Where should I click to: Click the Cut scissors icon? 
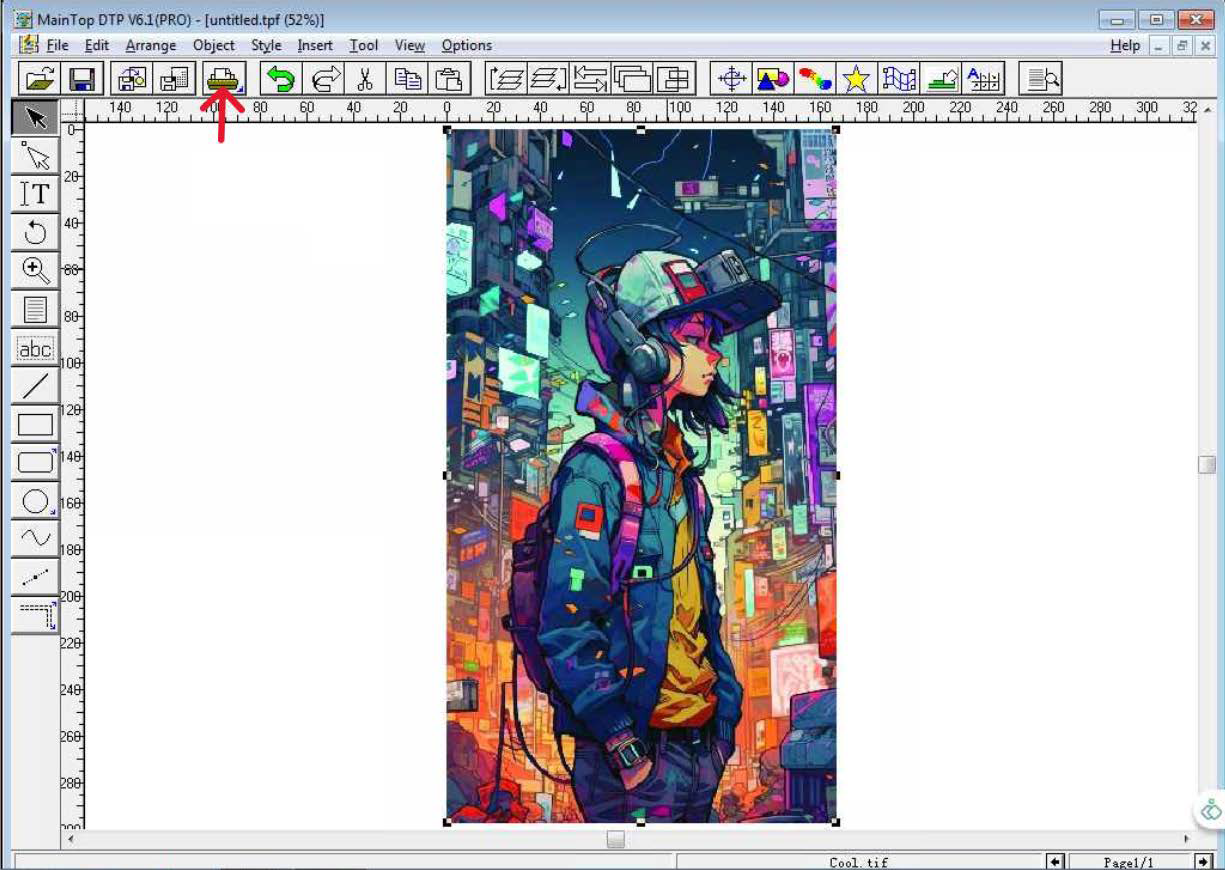tap(365, 78)
